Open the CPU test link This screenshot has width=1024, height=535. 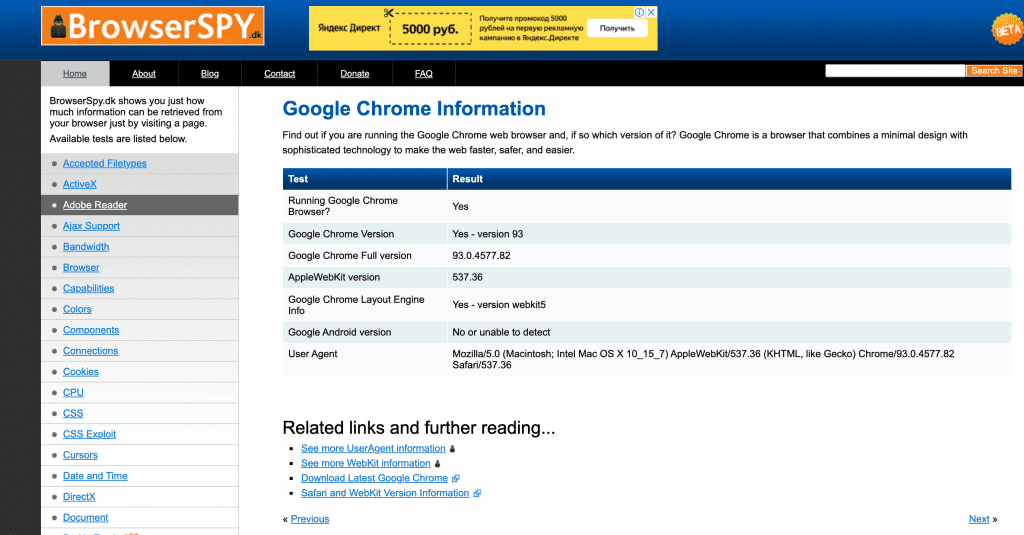[x=73, y=393]
